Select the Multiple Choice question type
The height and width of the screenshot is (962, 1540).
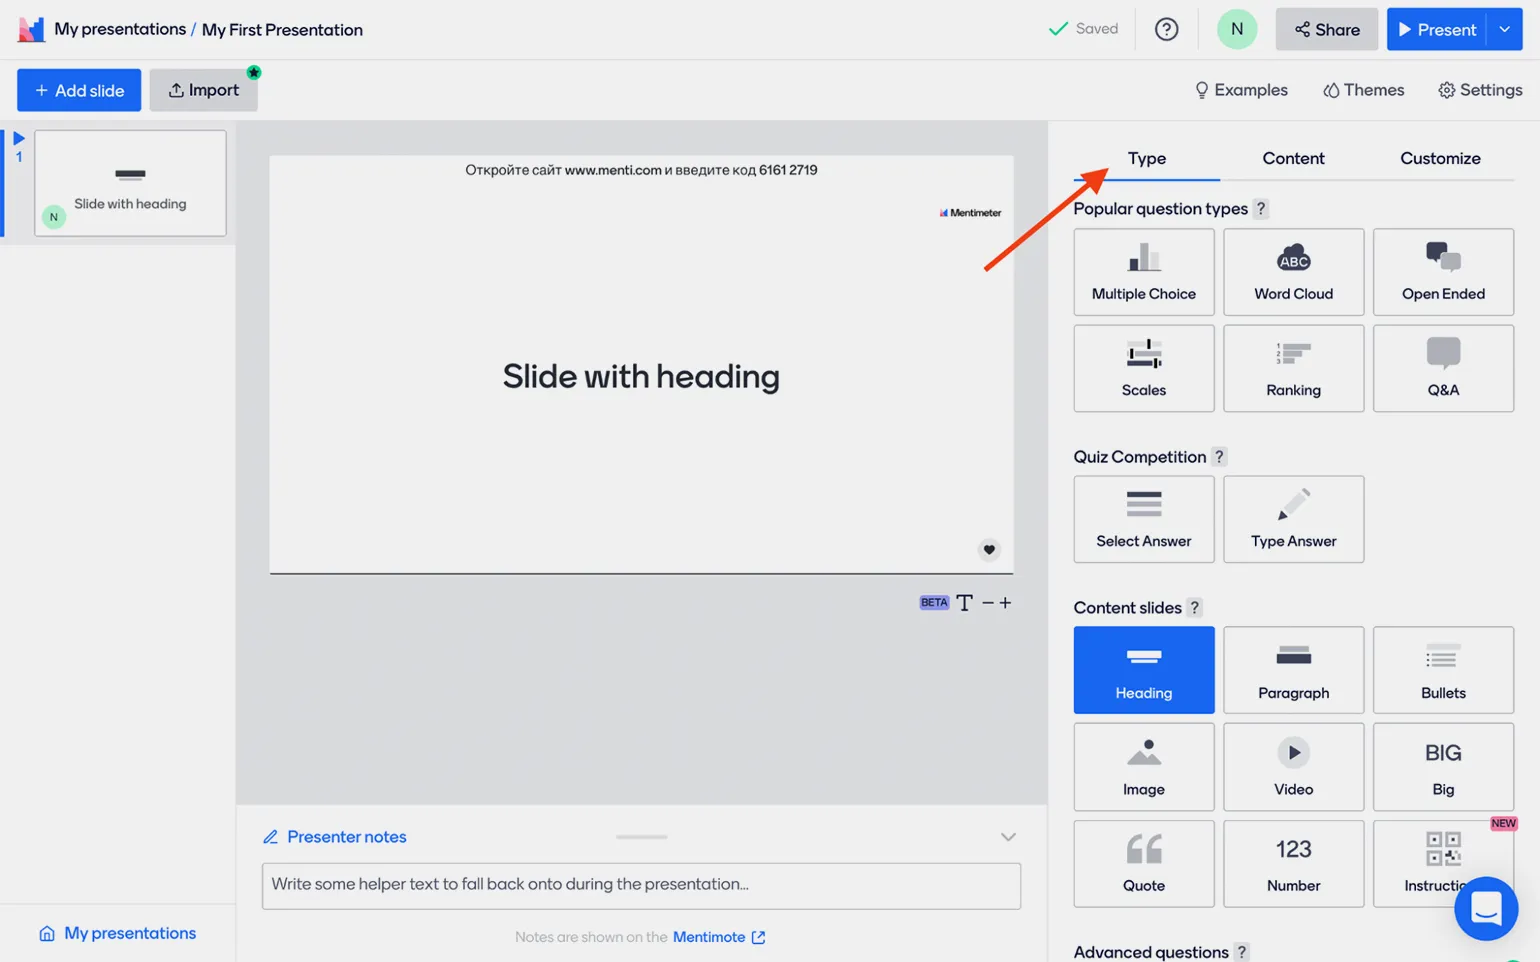pos(1143,272)
